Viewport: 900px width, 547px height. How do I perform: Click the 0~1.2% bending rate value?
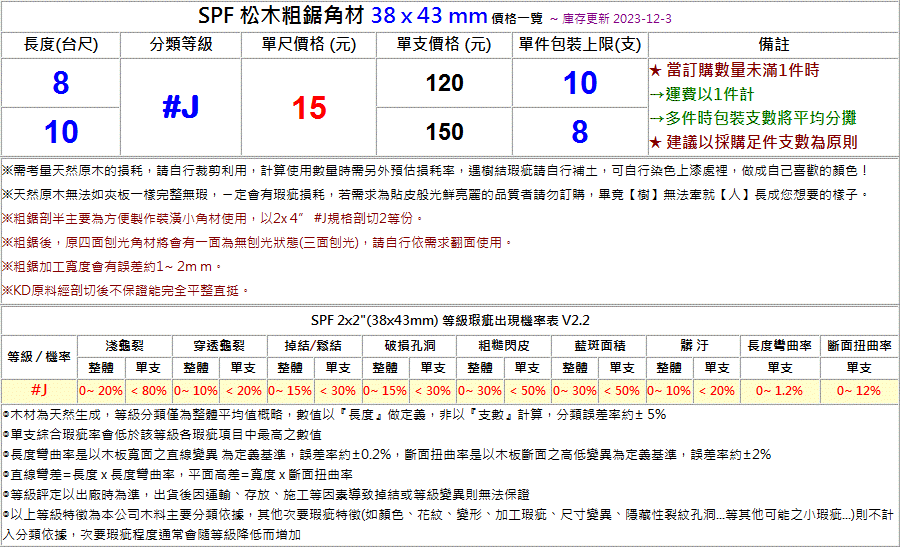click(779, 391)
